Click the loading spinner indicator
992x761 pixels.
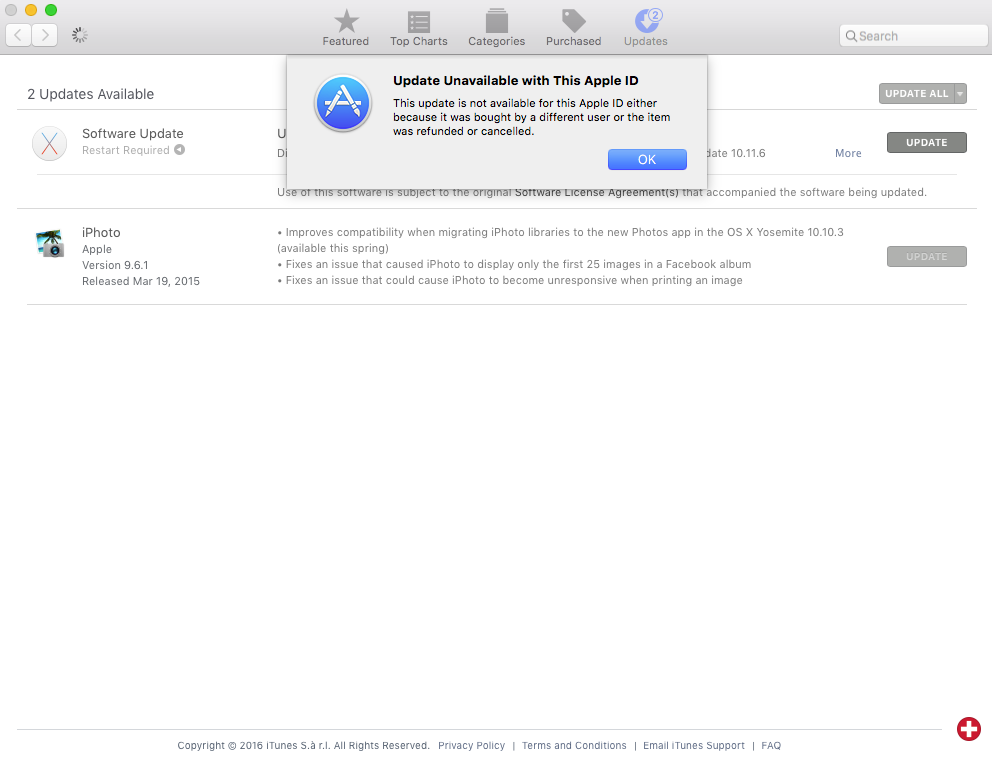pos(79,35)
